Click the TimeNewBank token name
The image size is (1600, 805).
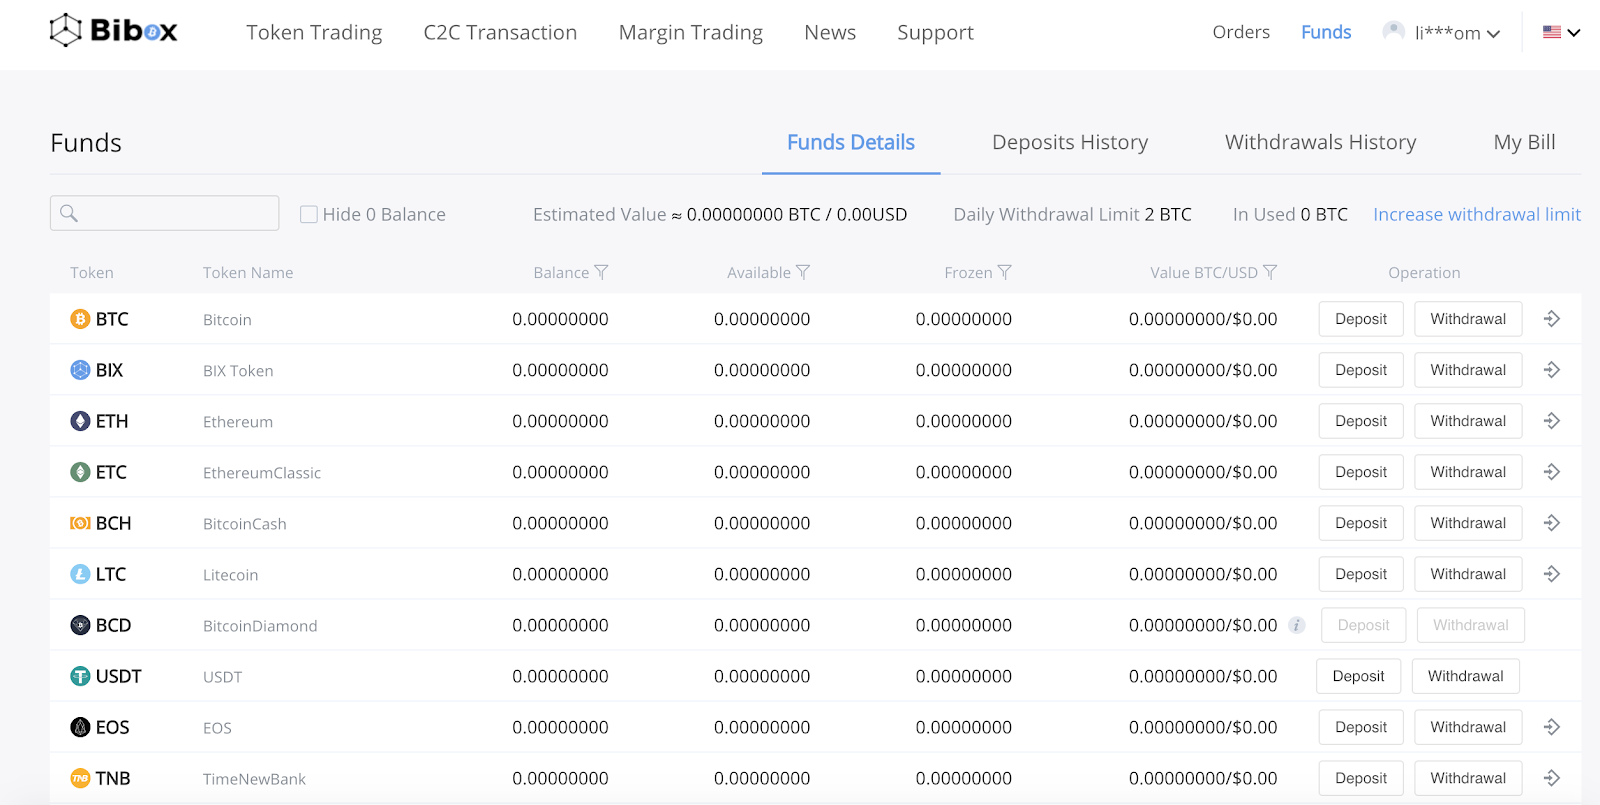[254, 779]
